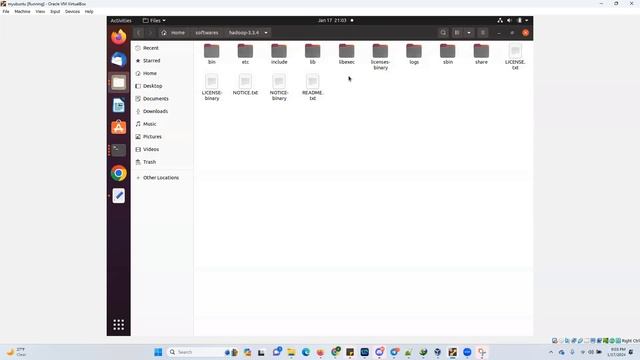Open Terminal from the dock
The height and width of the screenshot is (360, 640).
coord(119,150)
